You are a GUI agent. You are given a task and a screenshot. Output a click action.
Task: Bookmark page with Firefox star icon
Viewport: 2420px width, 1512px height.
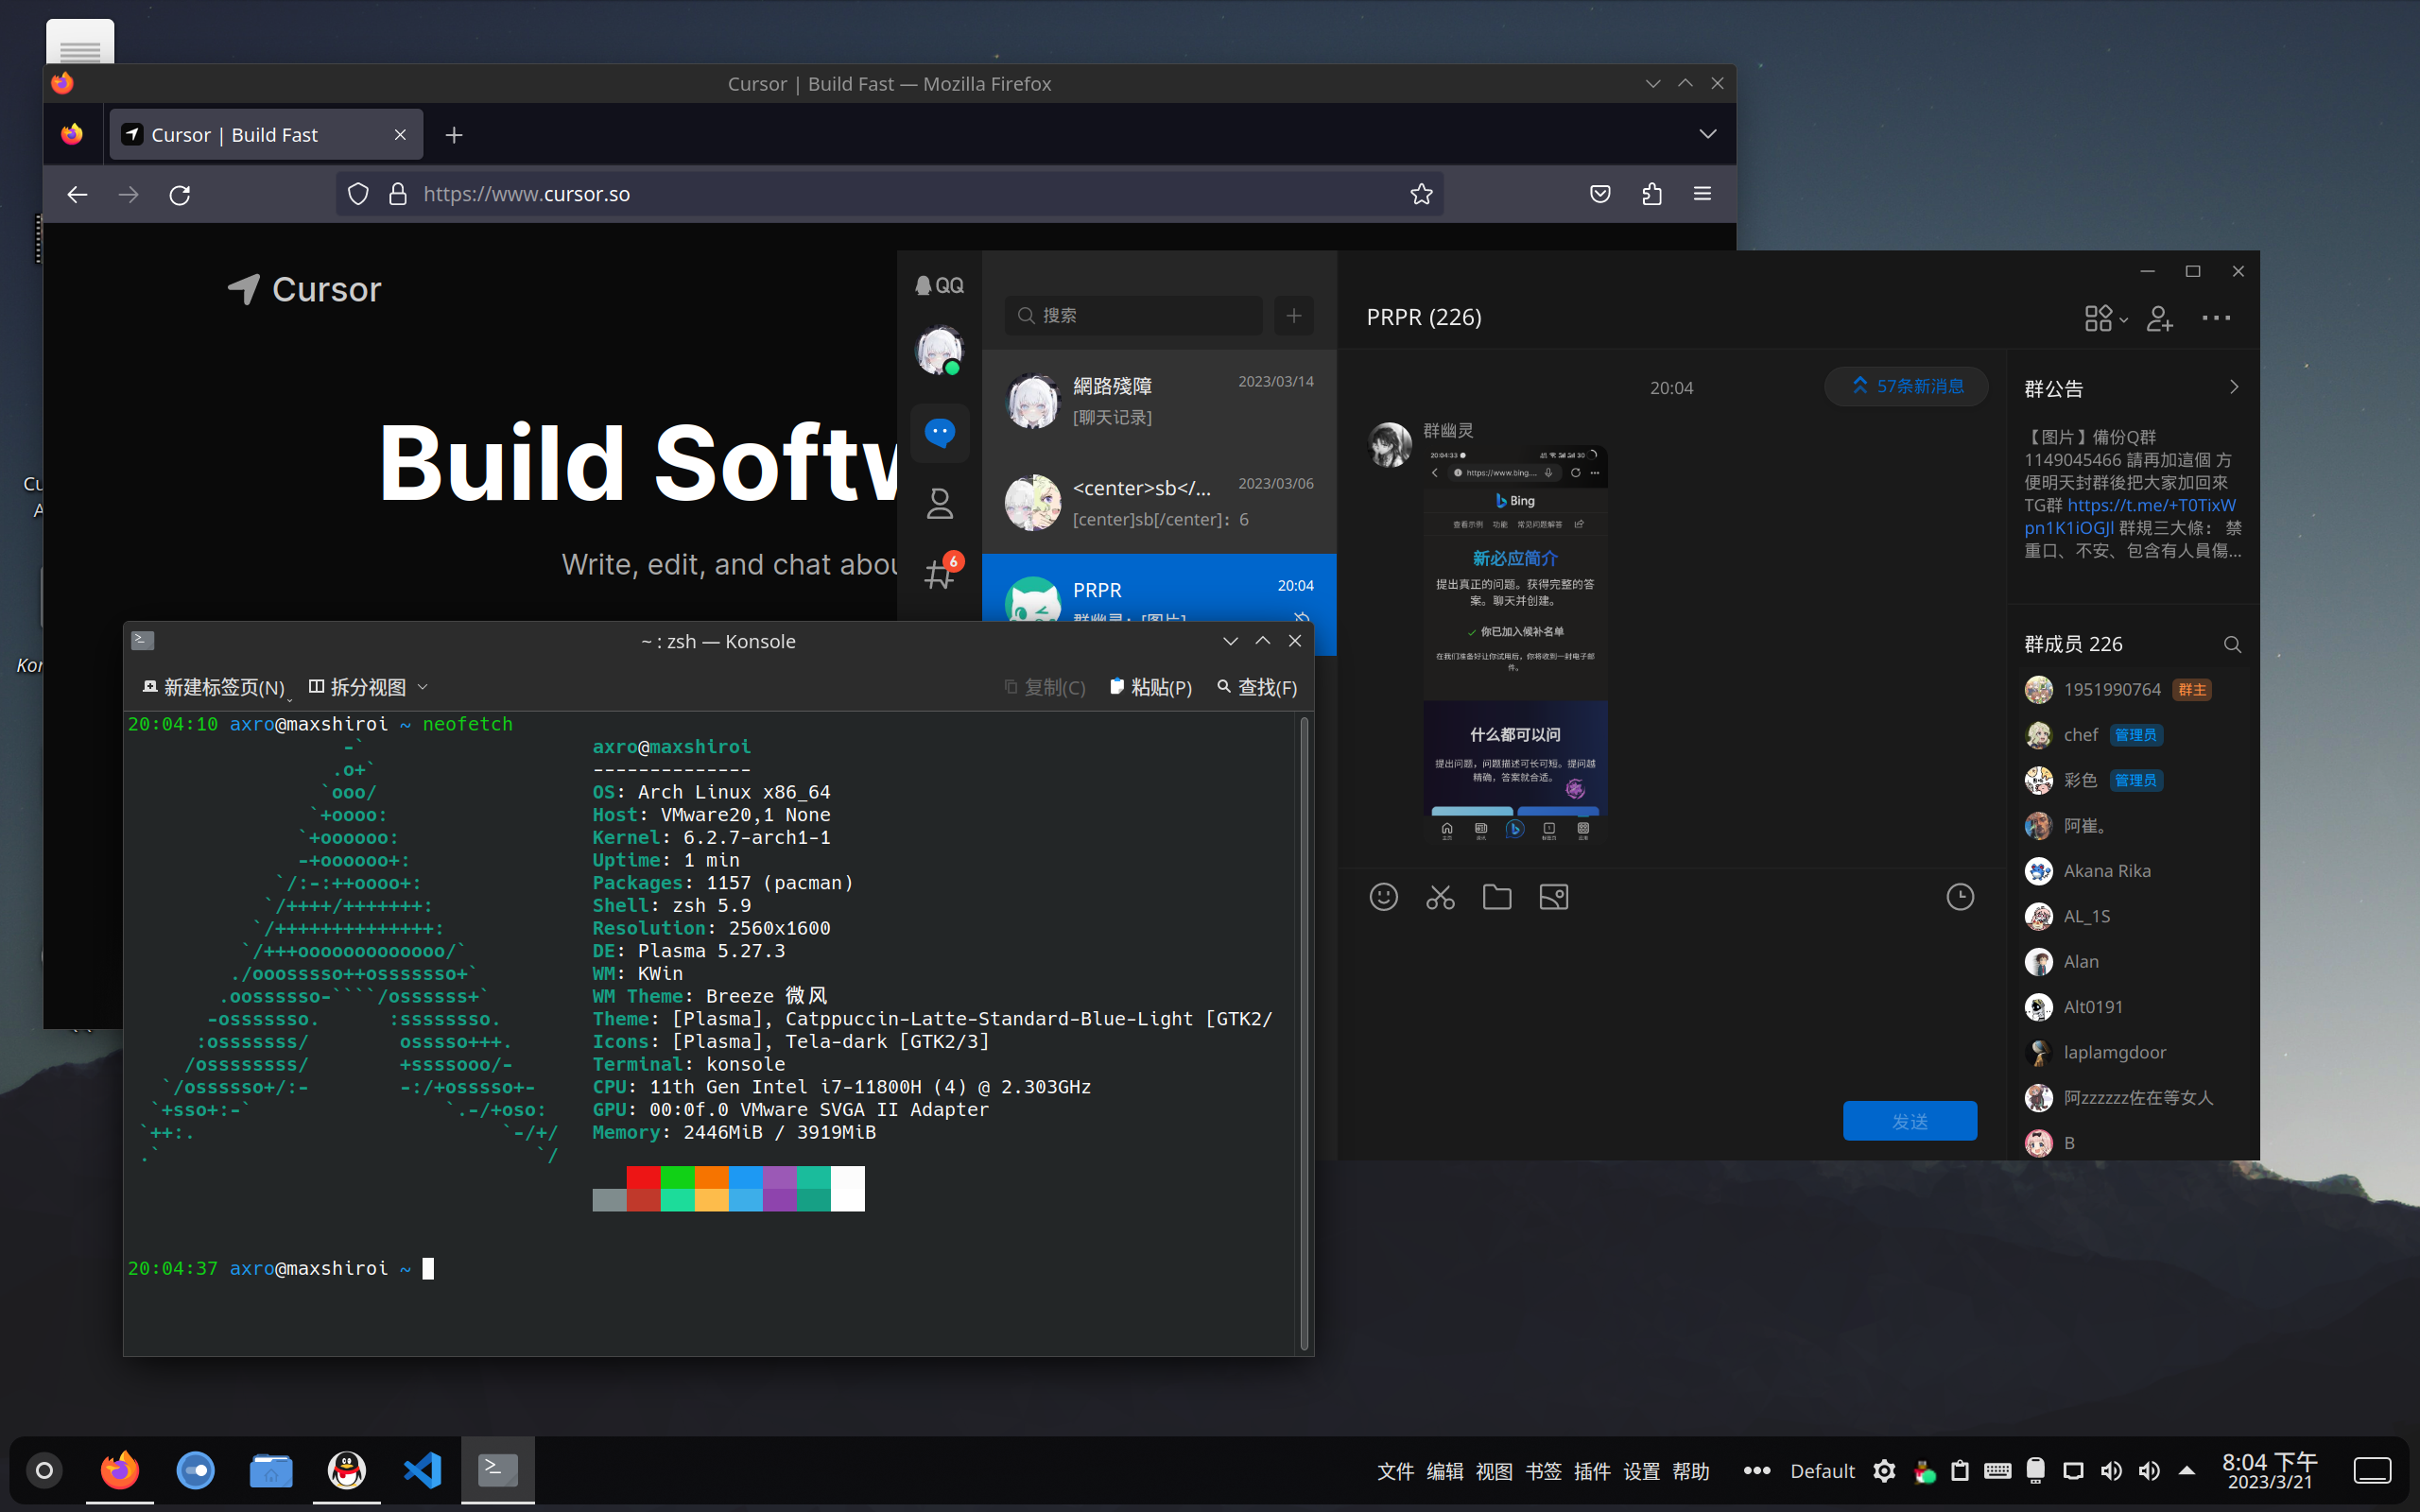(1421, 194)
